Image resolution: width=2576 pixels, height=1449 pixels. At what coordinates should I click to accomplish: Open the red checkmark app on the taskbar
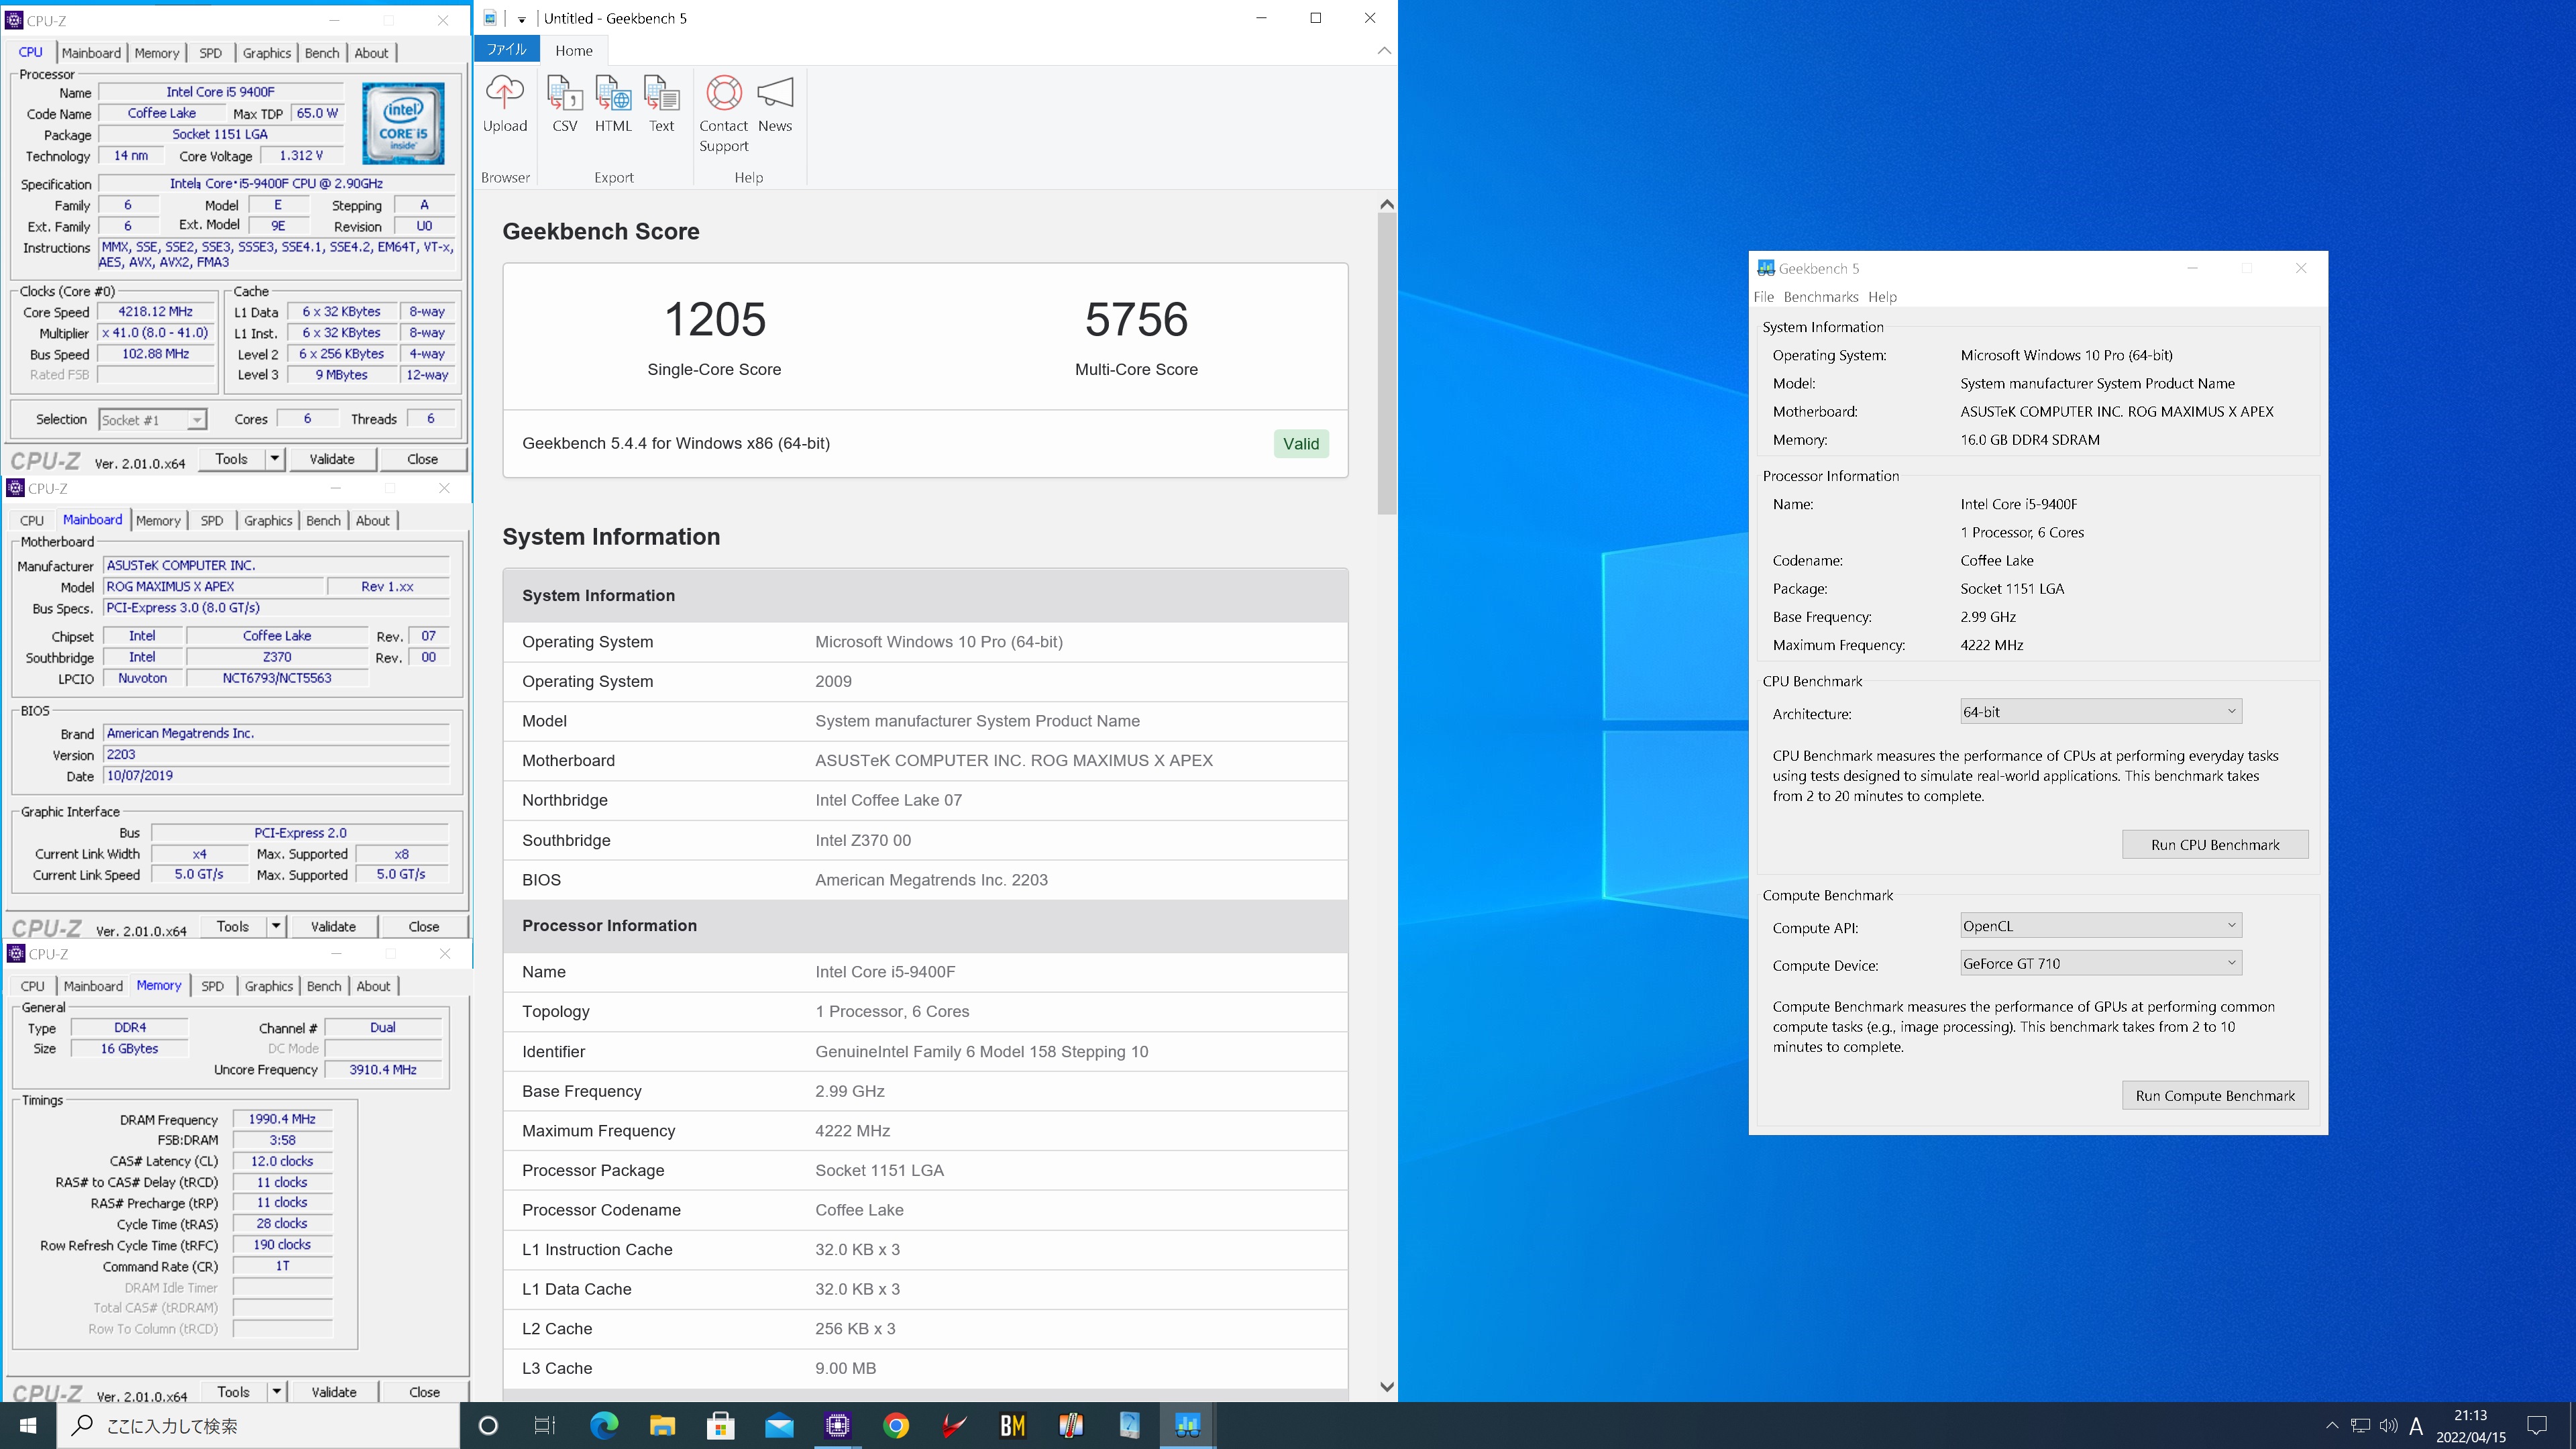(x=954, y=1425)
